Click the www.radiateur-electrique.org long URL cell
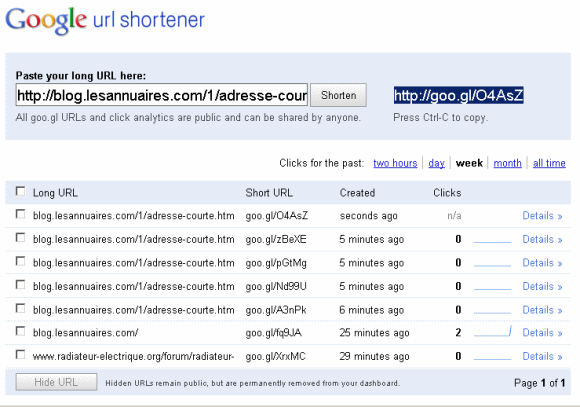 click(133, 356)
